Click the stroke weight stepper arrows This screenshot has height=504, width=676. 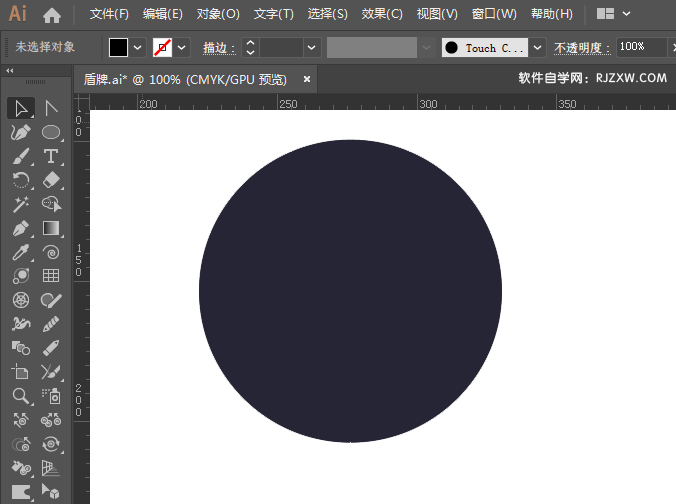pyautogui.click(x=250, y=47)
